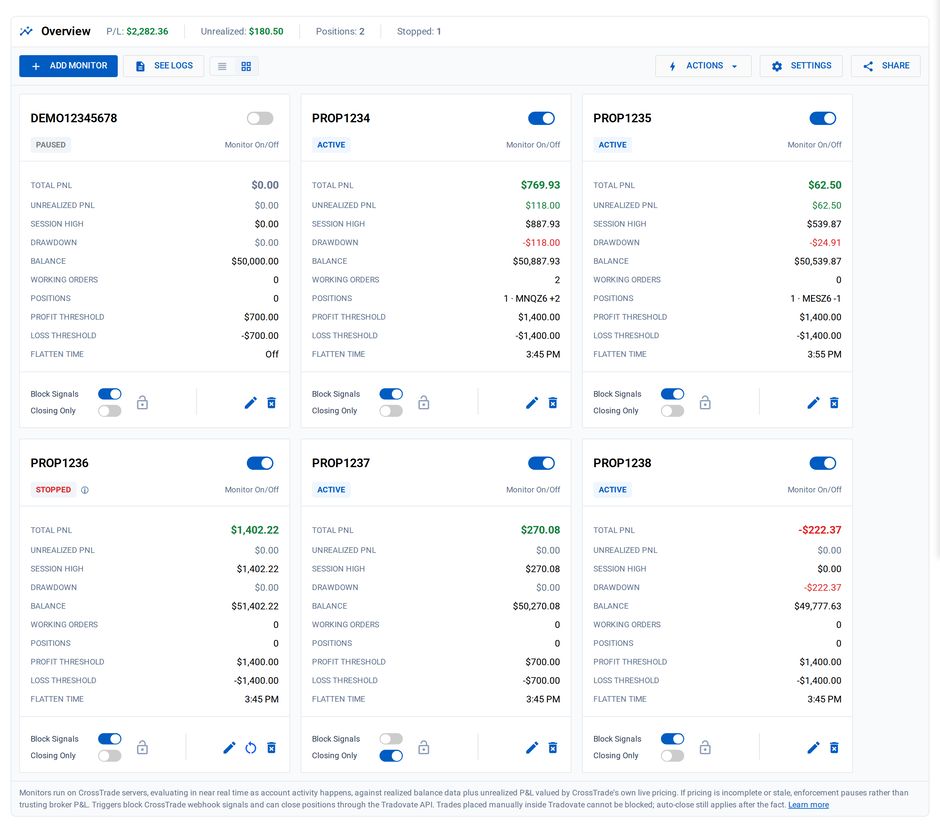Screen dimensions: 940x828
Task: Enable Closing Only on PROP1234
Action: (x=391, y=411)
